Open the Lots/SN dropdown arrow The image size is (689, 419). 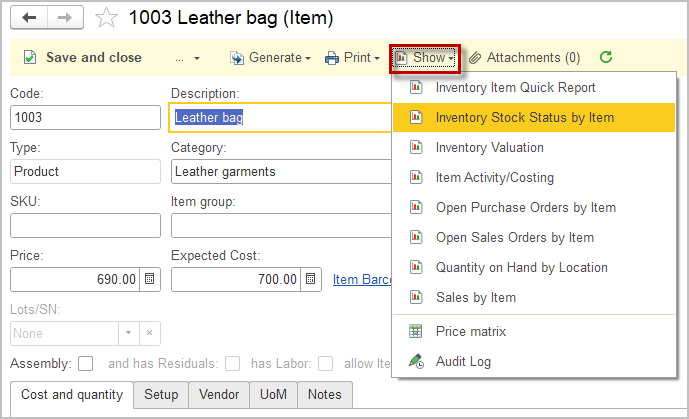(127, 333)
